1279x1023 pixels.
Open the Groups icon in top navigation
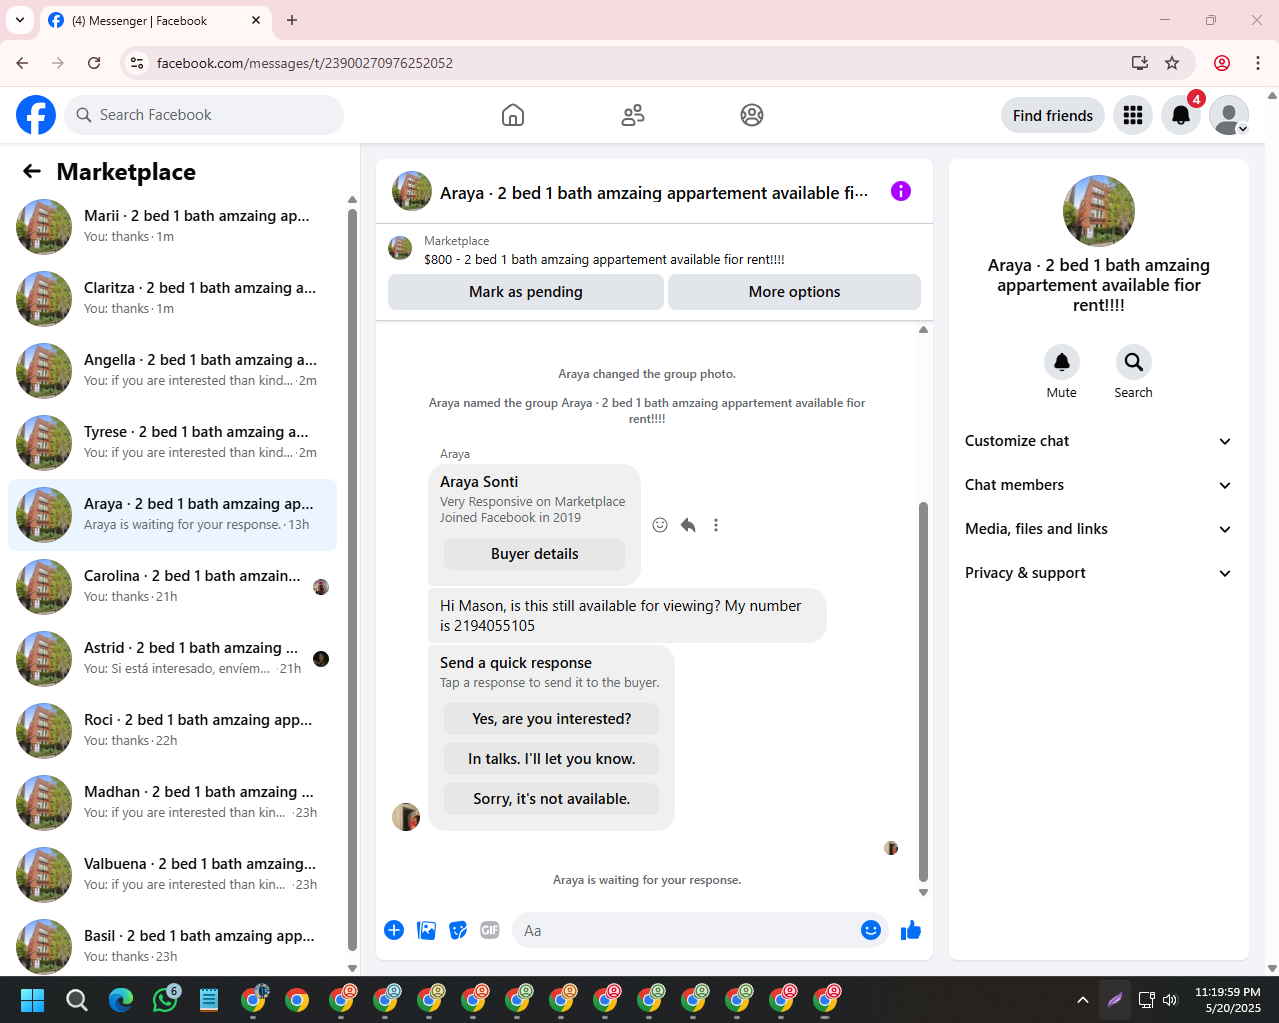click(x=752, y=115)
